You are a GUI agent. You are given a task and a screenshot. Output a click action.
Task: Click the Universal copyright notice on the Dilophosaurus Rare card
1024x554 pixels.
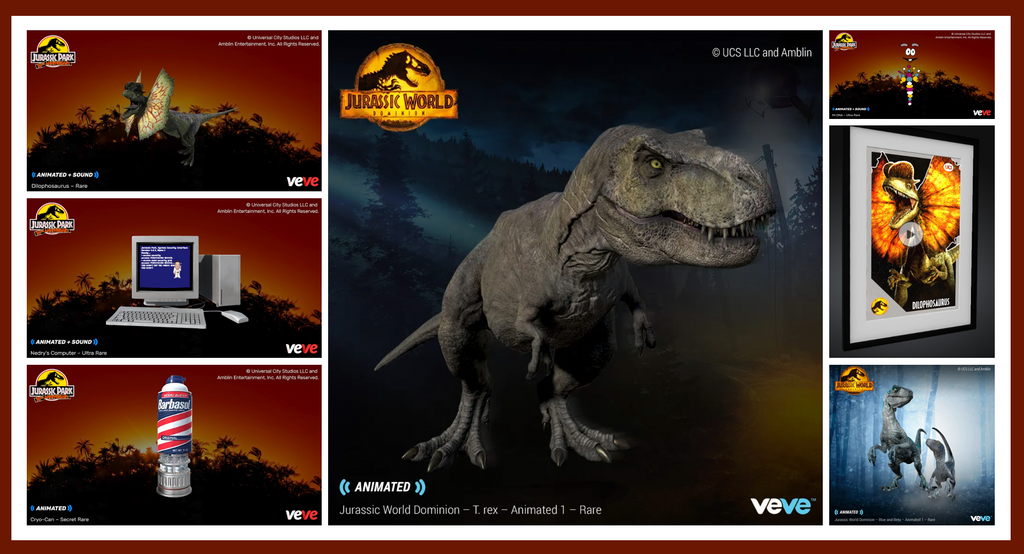coord(268,41)
